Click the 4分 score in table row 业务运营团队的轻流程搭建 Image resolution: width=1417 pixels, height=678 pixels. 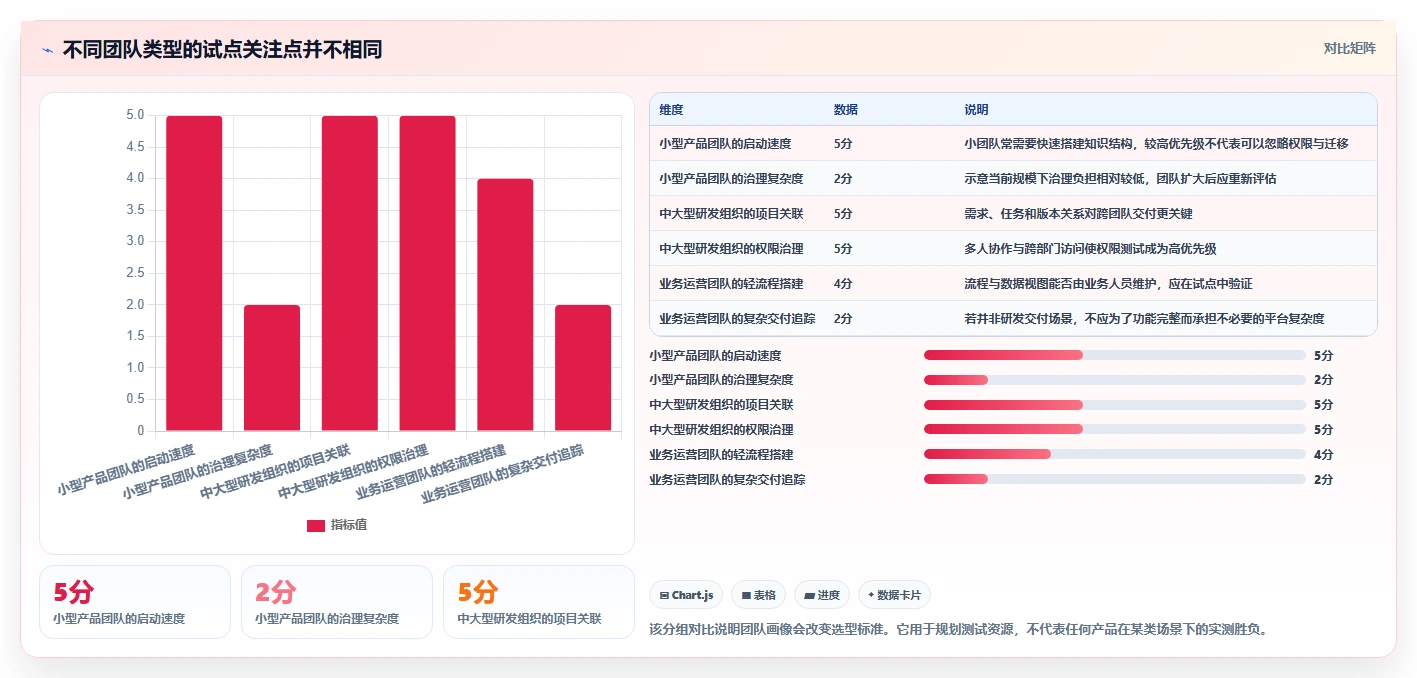pyautogui.click(x=843, y=284)
